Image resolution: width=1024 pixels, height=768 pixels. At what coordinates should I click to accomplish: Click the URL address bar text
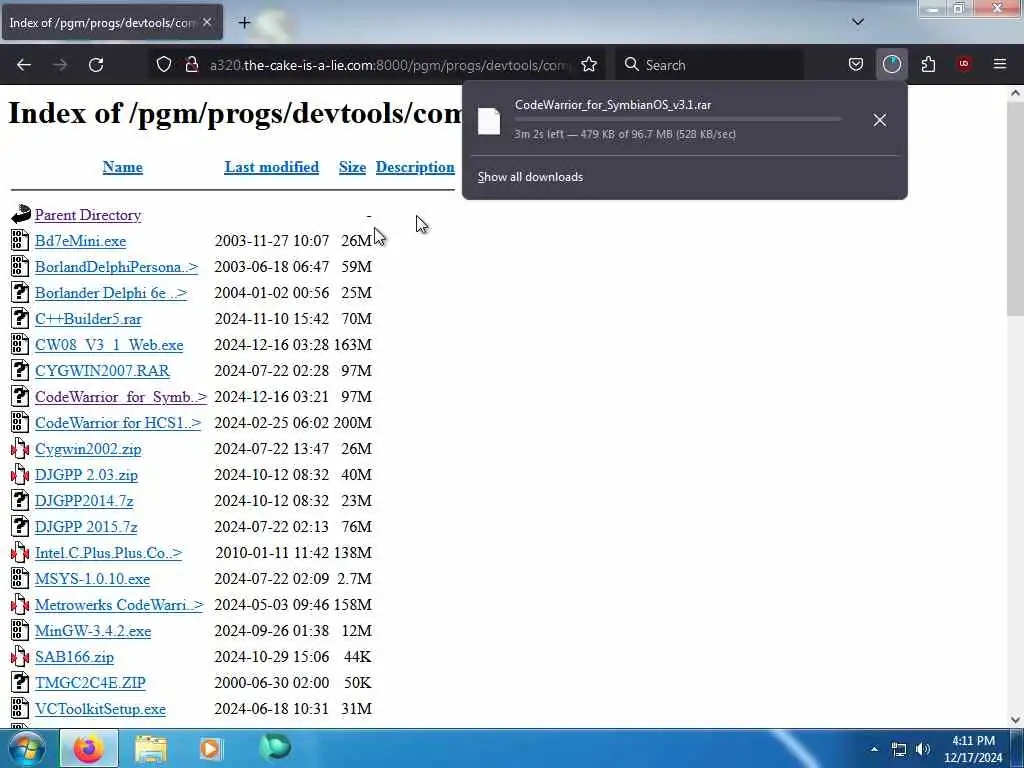(389, 65)
